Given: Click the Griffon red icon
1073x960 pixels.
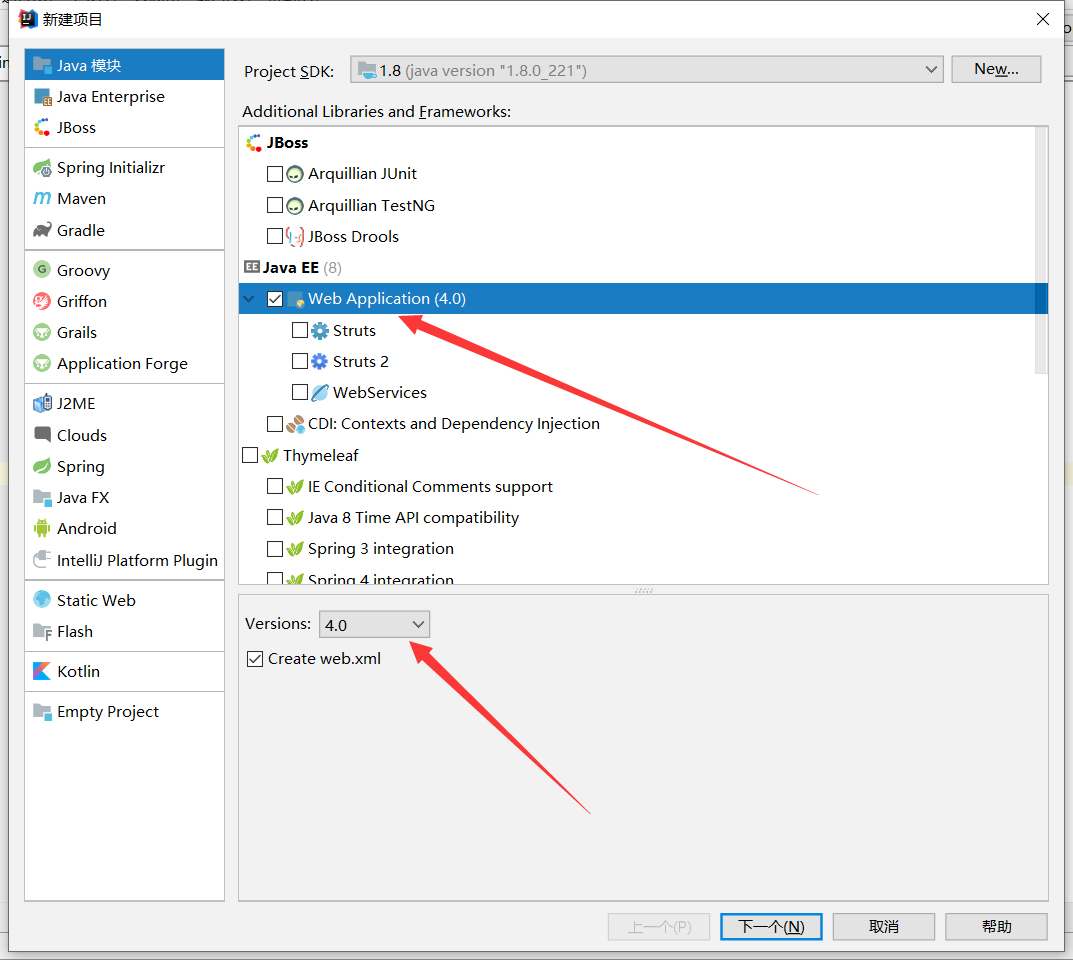Looking at the screenshot, I should (x=42, y=301).
